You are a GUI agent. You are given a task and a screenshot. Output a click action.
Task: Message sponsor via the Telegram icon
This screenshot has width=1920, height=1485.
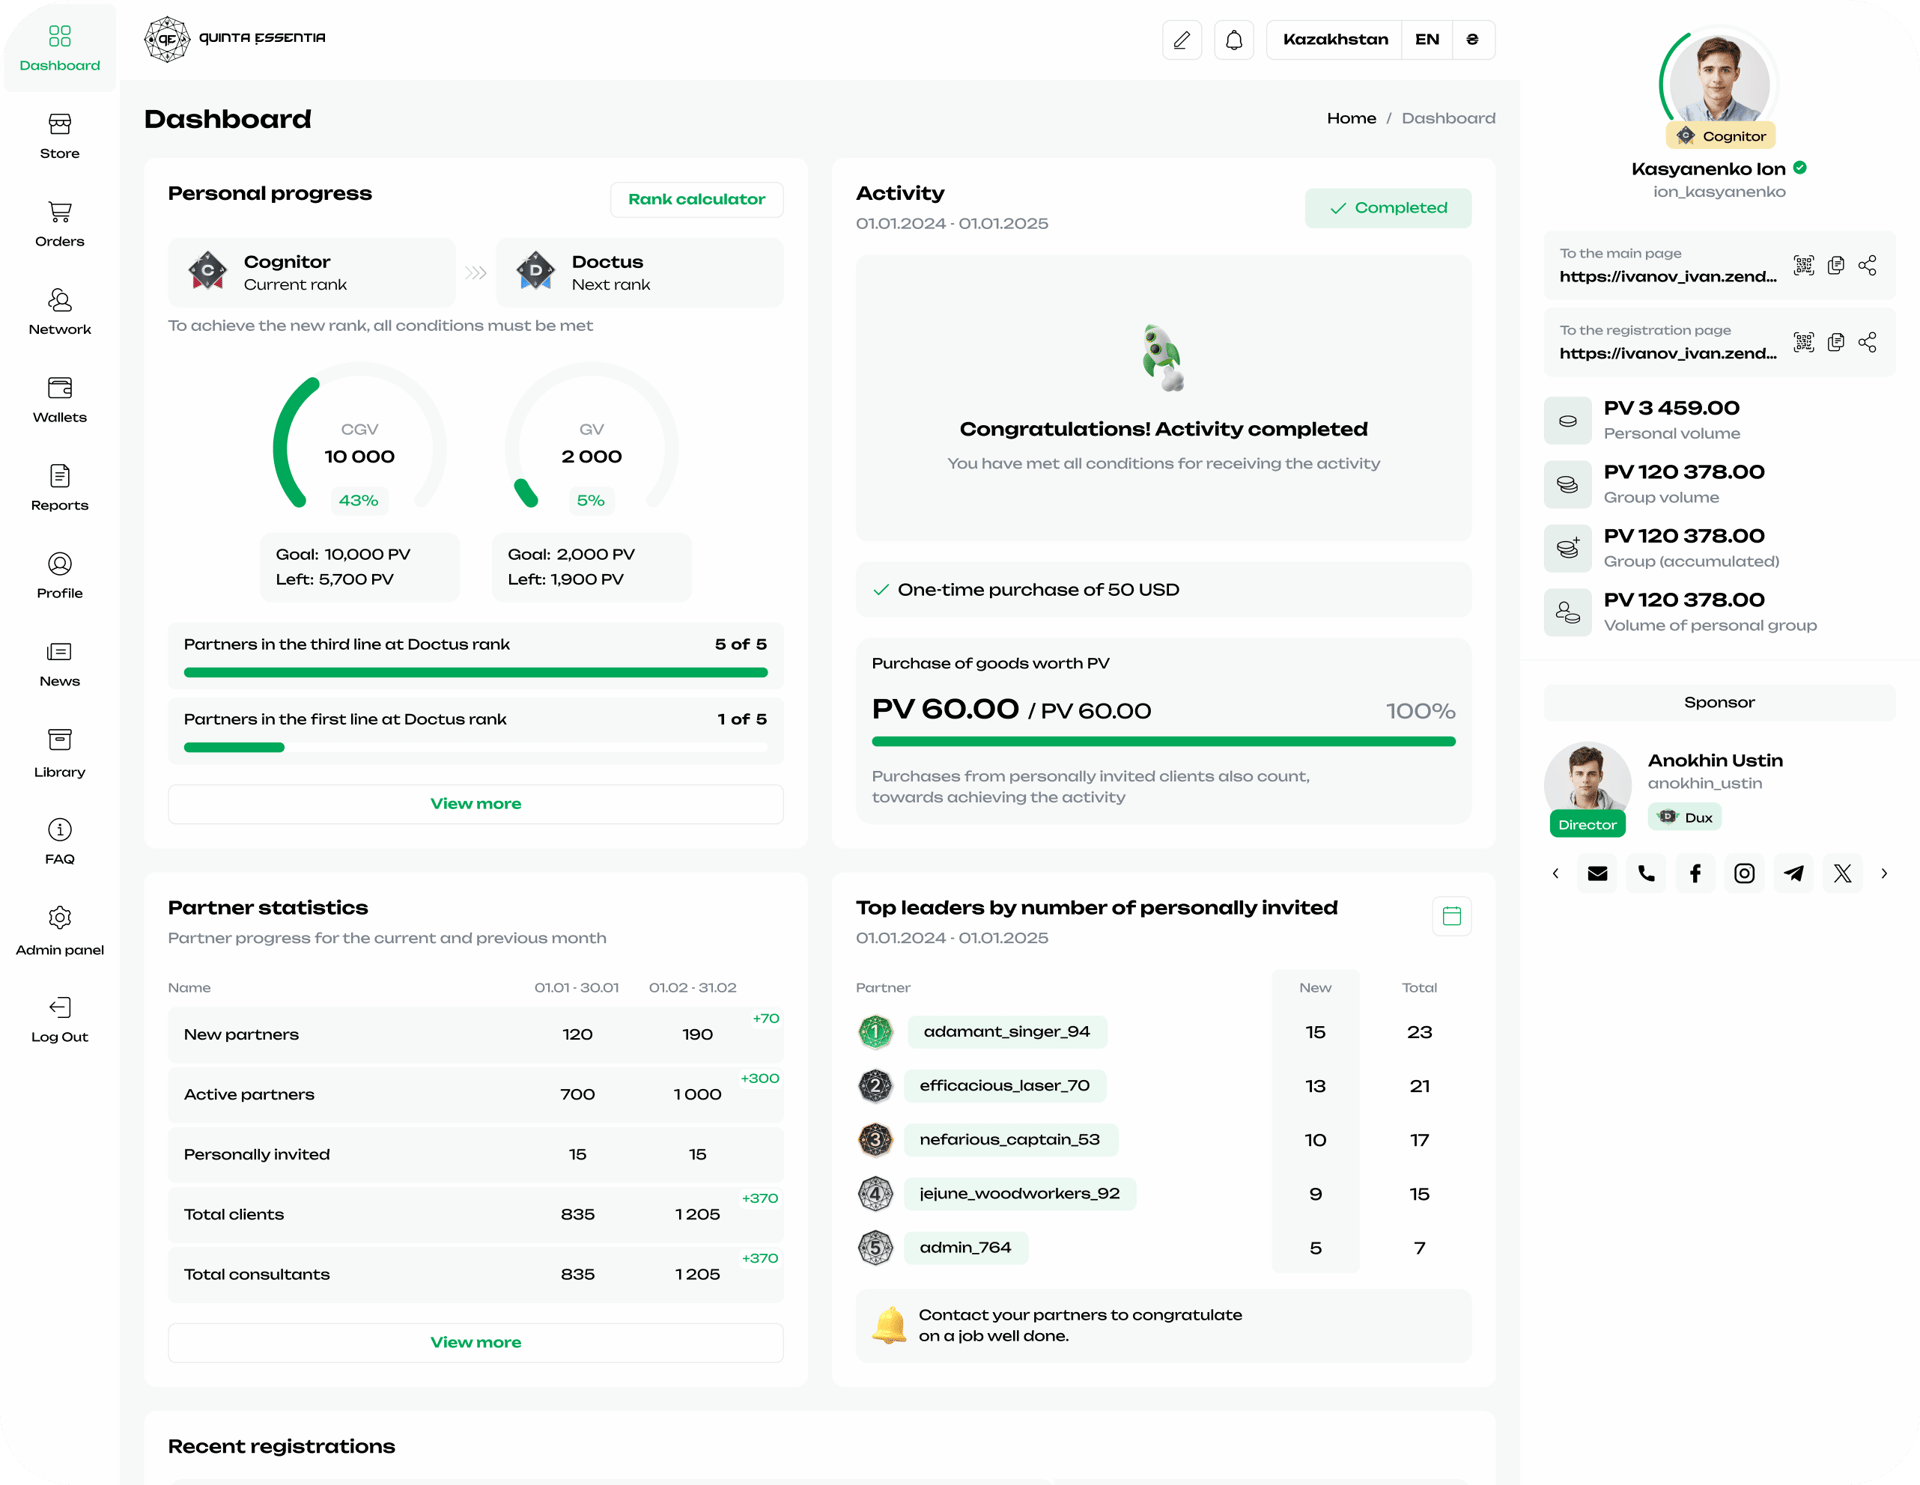point(1794,872)
